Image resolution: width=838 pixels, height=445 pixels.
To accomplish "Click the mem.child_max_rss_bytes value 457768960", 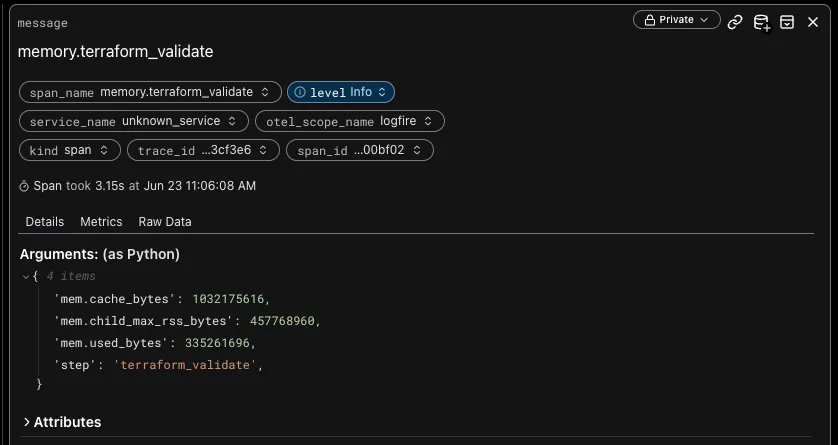I will 282,321.
